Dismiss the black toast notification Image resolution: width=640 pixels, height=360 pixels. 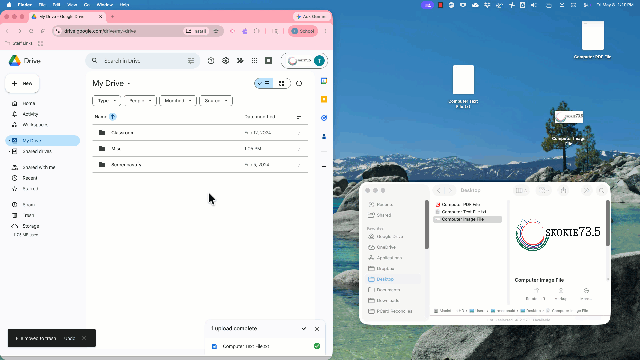(x=84, y=338)
